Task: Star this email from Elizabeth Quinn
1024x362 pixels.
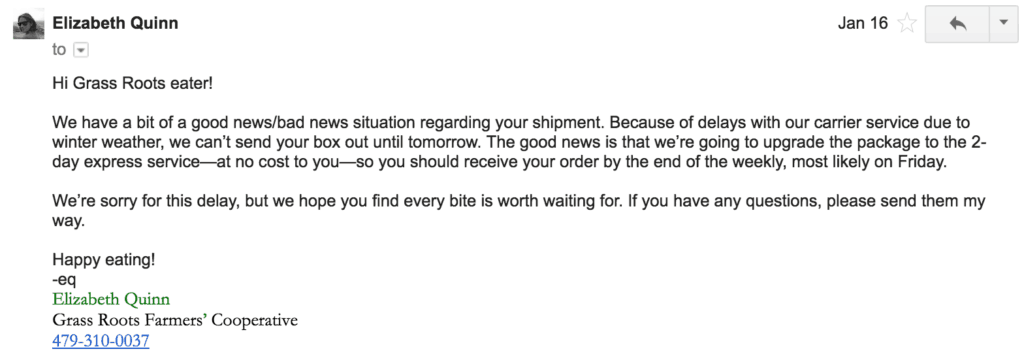Action: 907,24
